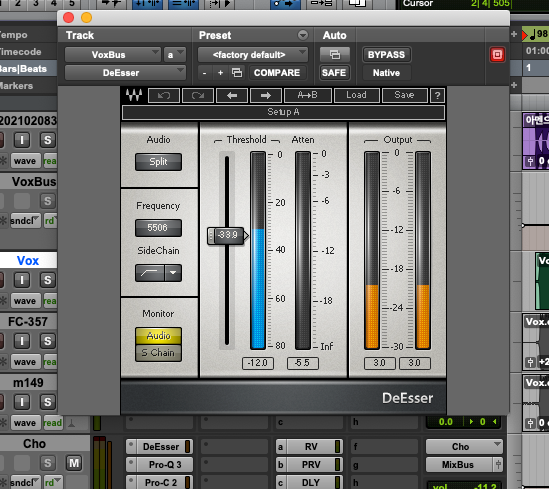The height and width of the screenshot is (489, 549).
Task: Select the Vox track name
Action: pyautogui.click(x=28, y=260)
